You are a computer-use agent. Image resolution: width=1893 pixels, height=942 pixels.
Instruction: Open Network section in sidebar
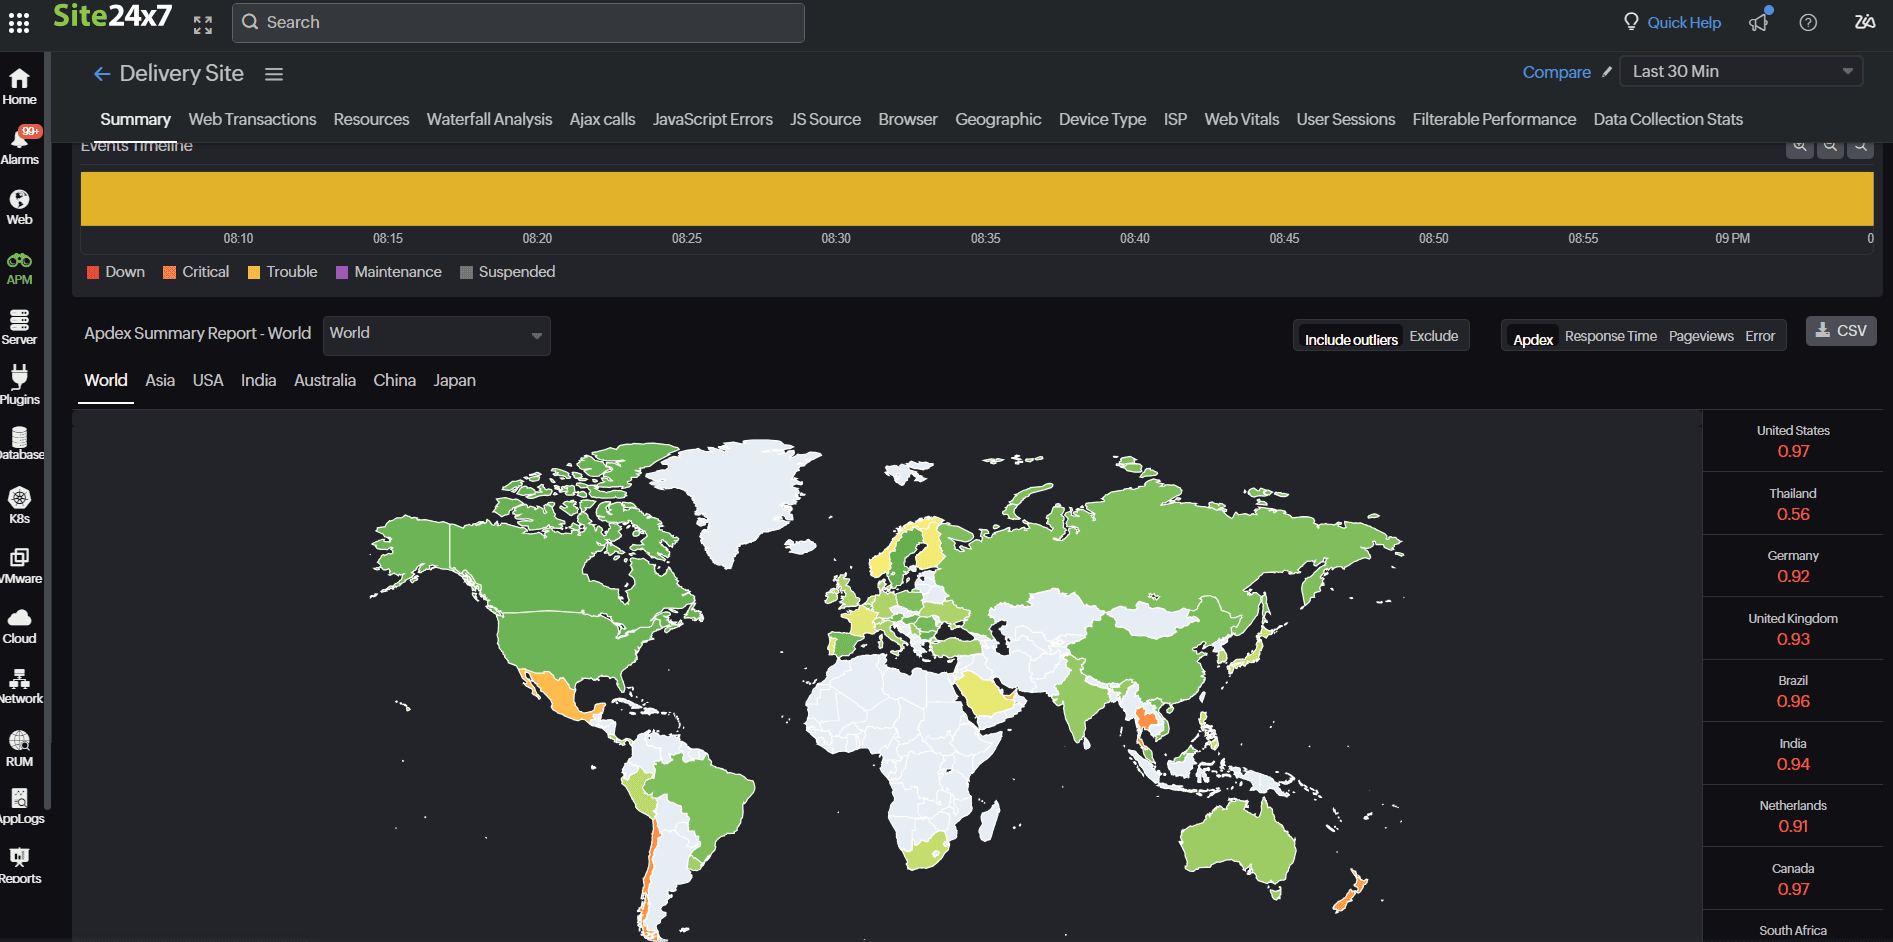[x=20, y=686]
